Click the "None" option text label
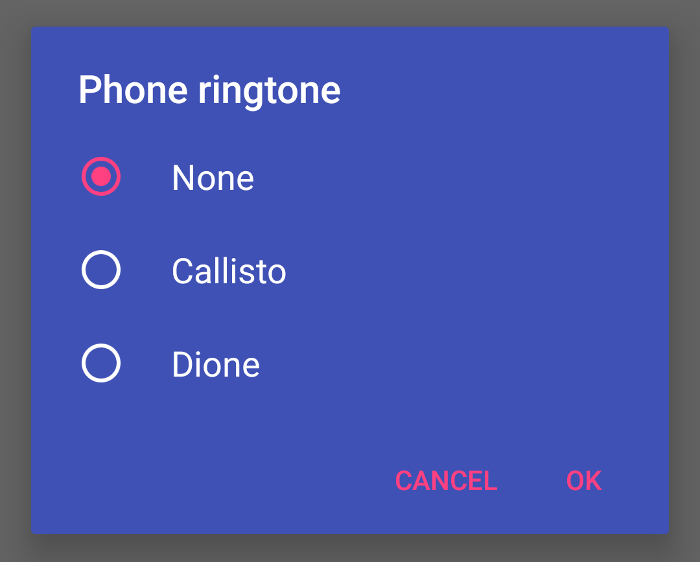The height and width of the screenshot is (562, 700). (213, 178)
